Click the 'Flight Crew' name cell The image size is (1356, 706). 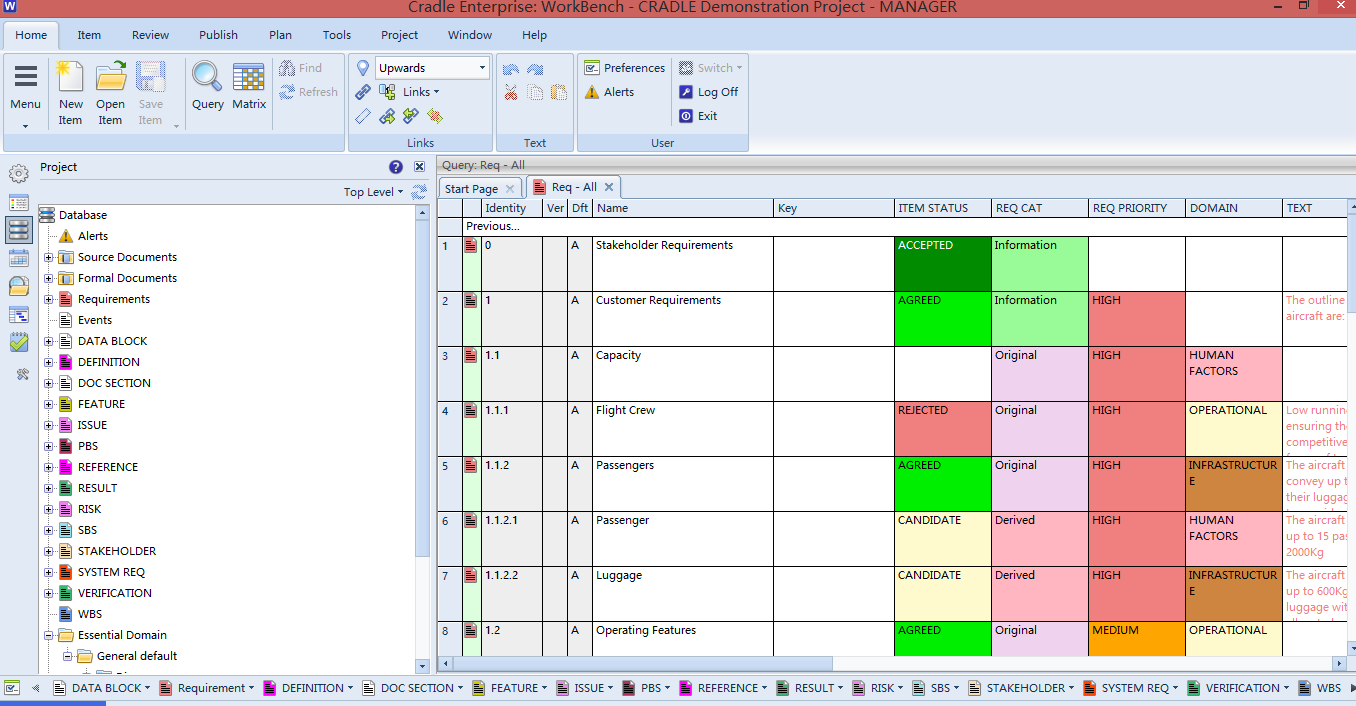tap(683, 429)
